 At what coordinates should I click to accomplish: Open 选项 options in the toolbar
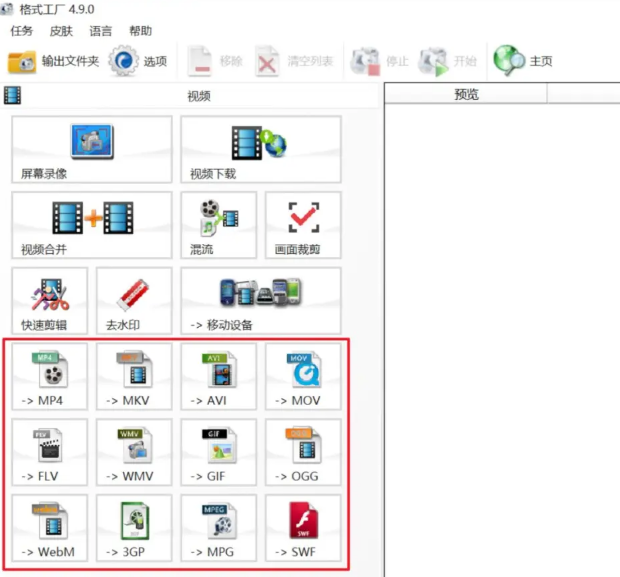pos(139,61)
